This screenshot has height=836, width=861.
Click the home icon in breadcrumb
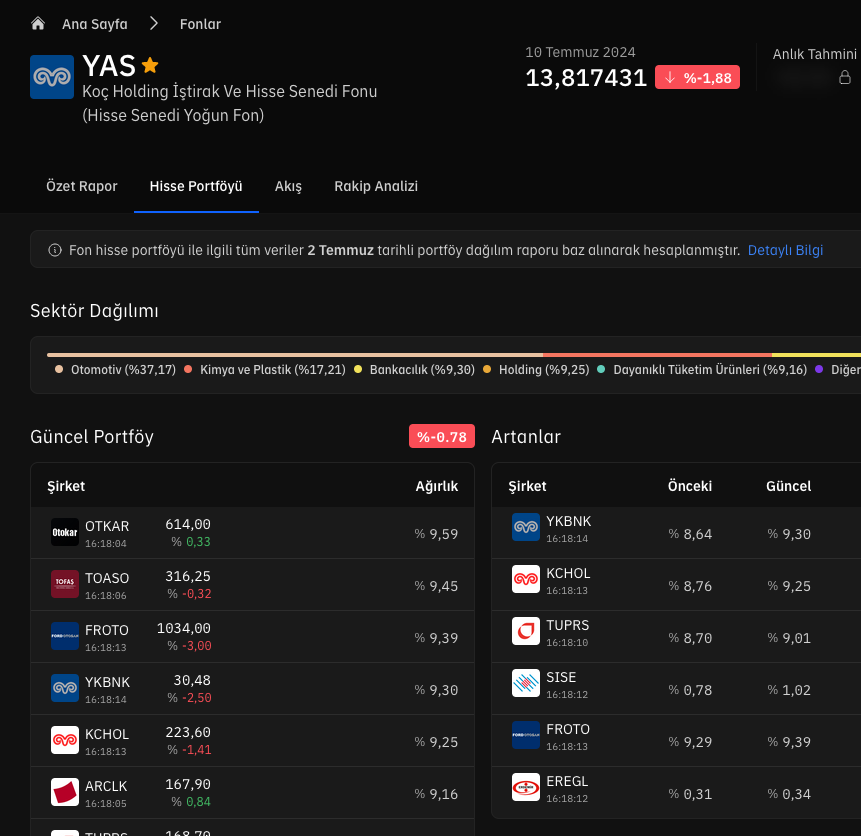click(38, 24)
